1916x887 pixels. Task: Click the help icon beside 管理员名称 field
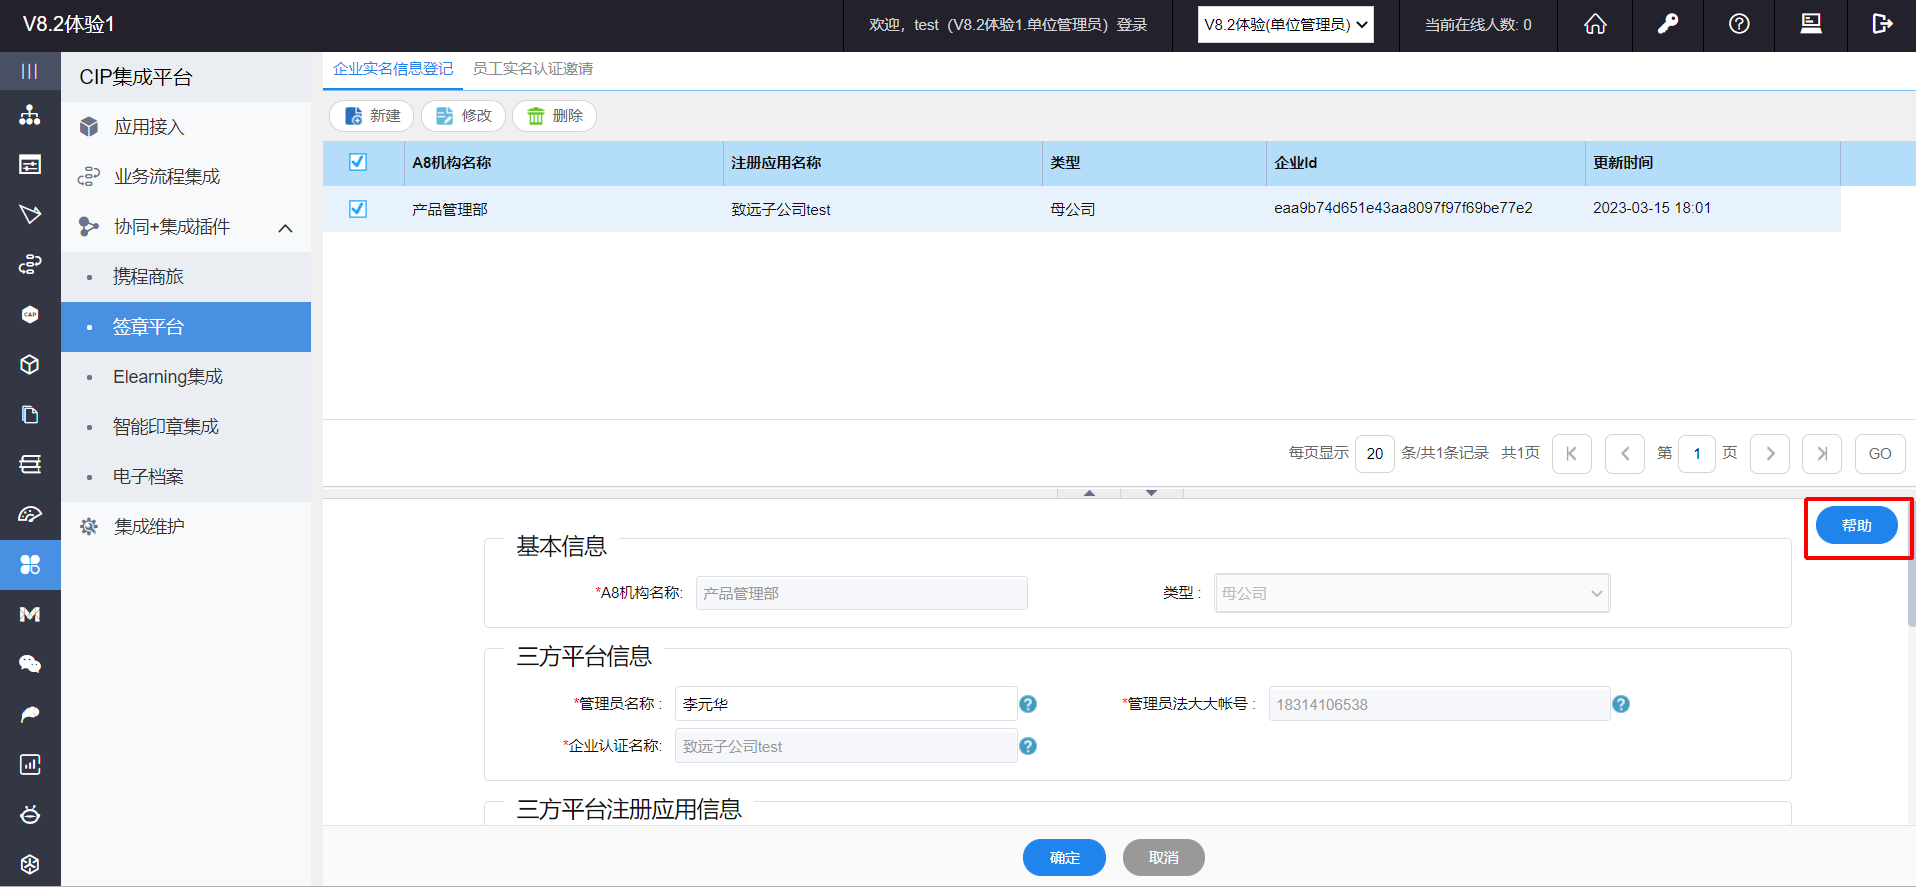(1027, 704)
